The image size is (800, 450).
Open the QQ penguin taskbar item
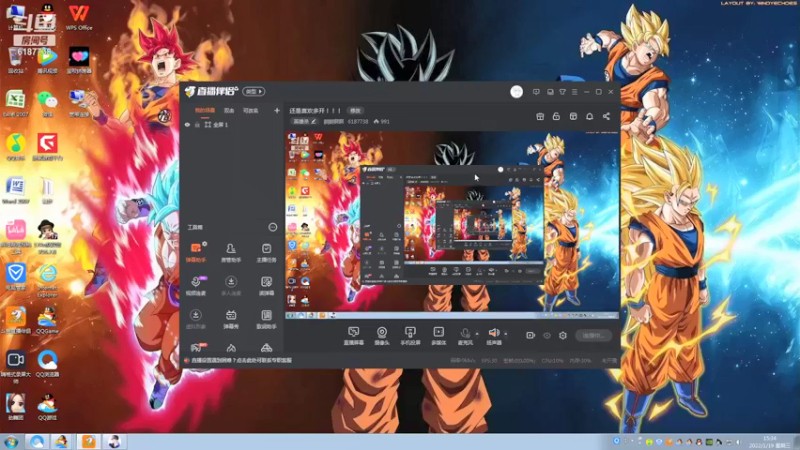(x=62, y=441)
